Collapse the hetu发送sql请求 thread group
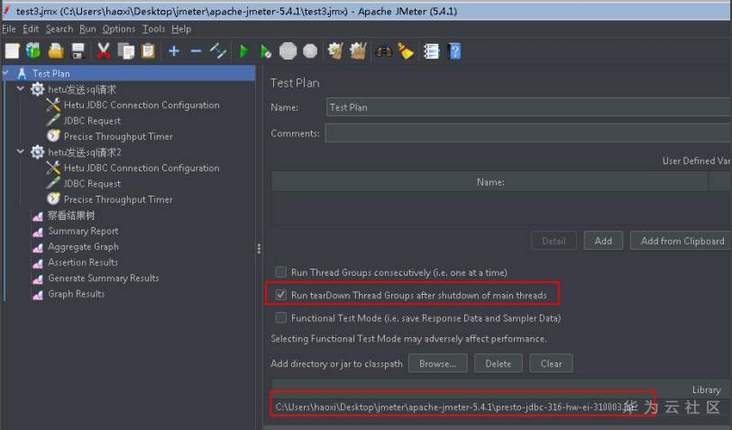 (x=21, y=88)
